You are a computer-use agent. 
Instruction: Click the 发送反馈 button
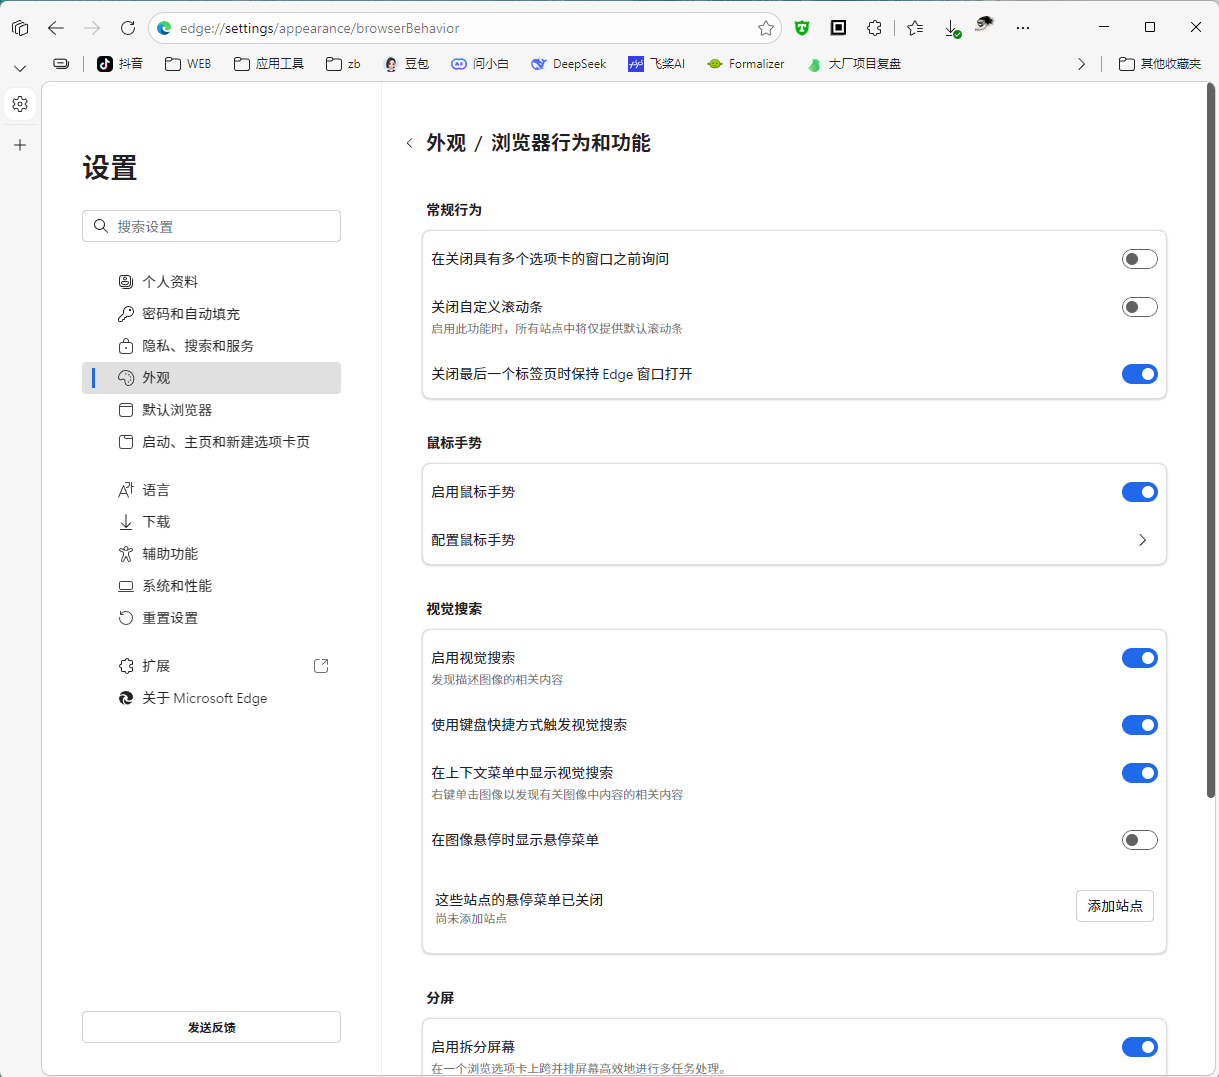[211, 1027]
